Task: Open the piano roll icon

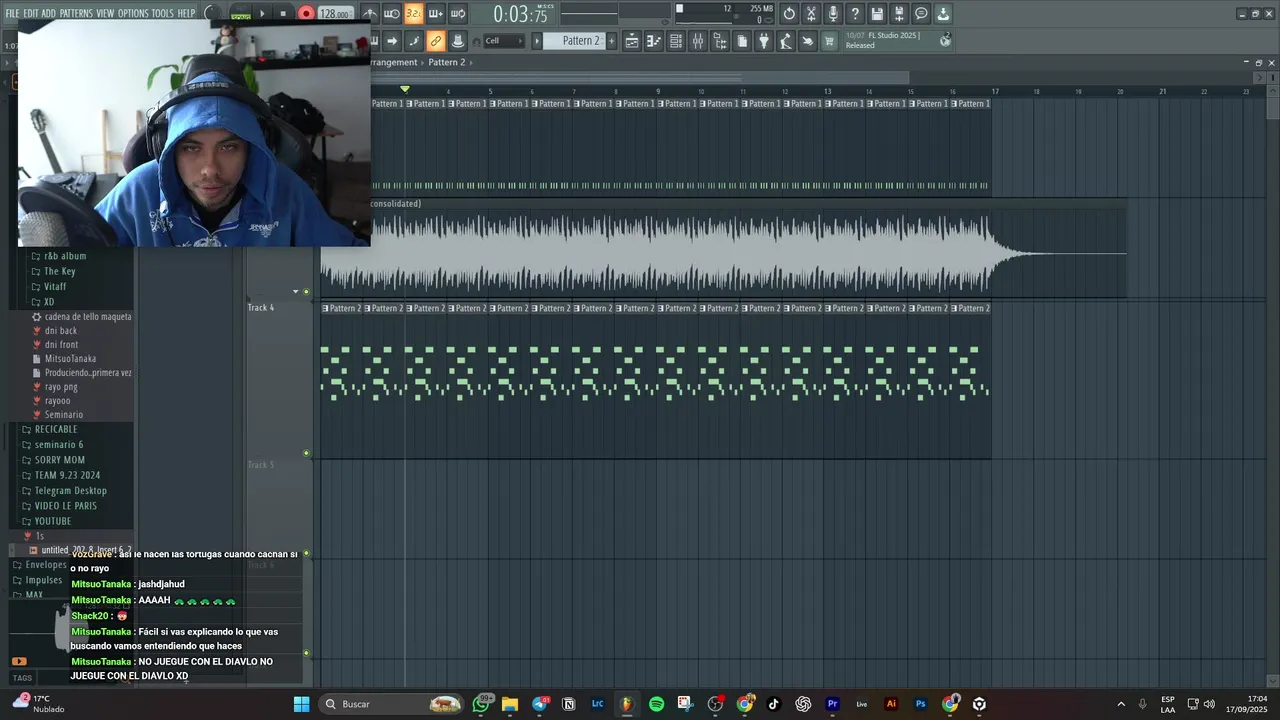Action: (654, 41)
